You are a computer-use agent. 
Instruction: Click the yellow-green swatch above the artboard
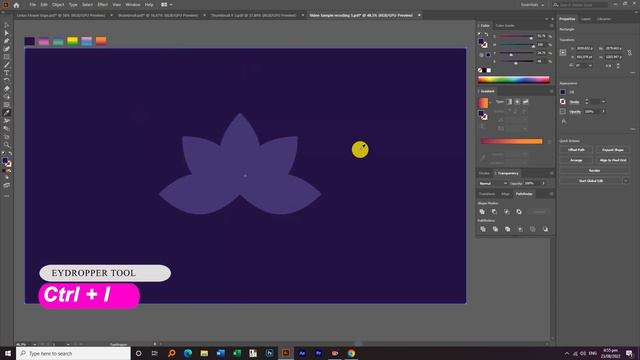72,41
